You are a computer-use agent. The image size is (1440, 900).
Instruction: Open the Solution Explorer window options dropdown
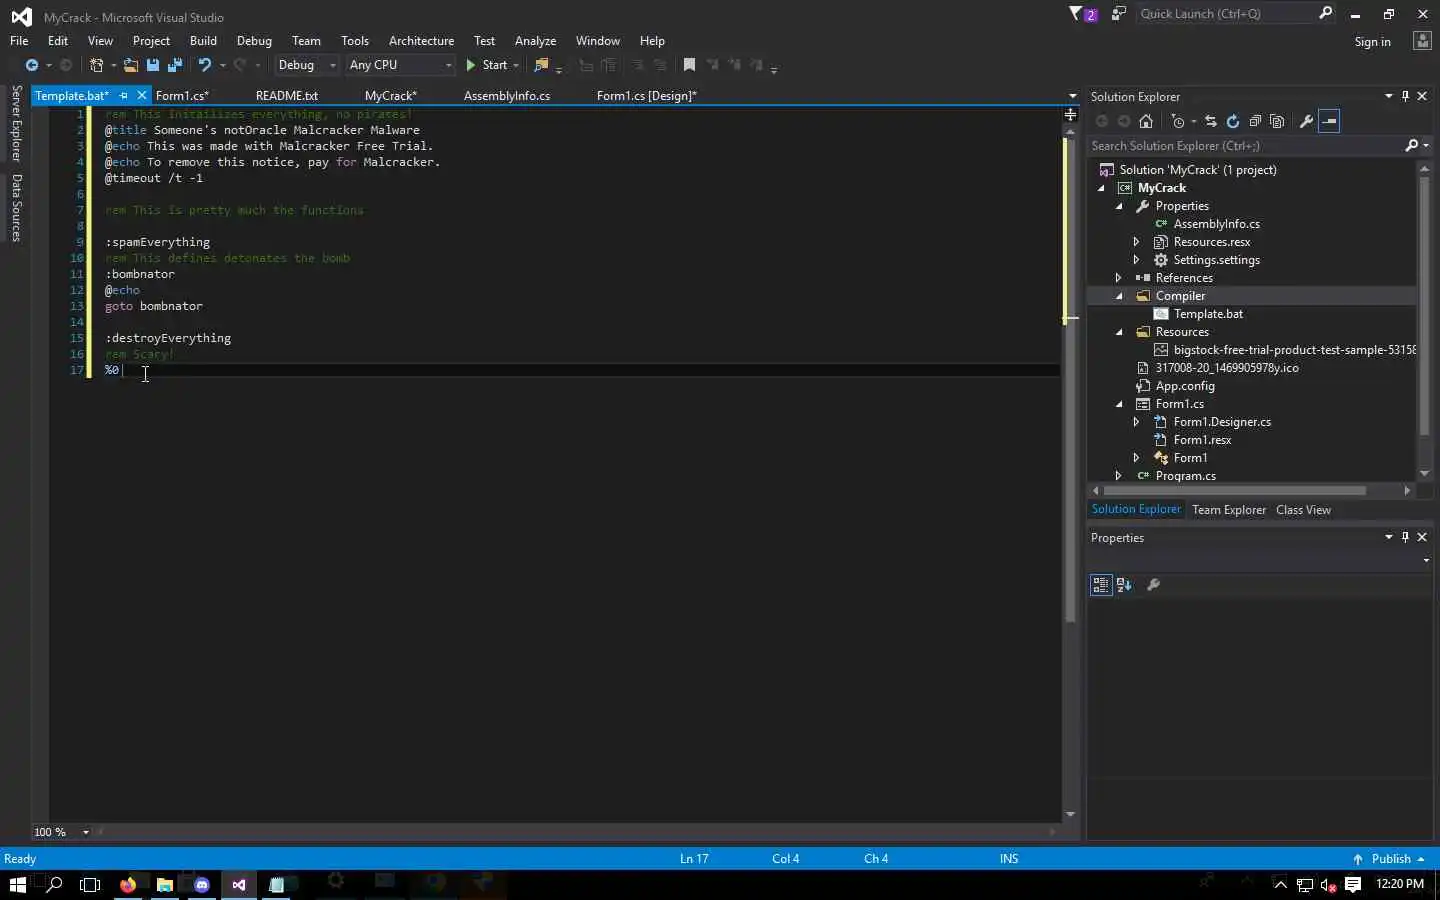[1388, 96]
